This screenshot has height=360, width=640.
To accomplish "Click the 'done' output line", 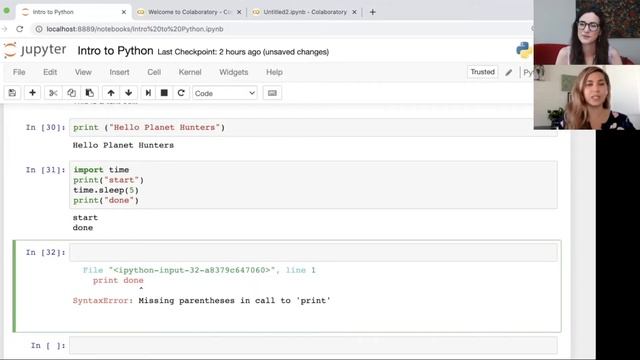I will coord(83,228).
